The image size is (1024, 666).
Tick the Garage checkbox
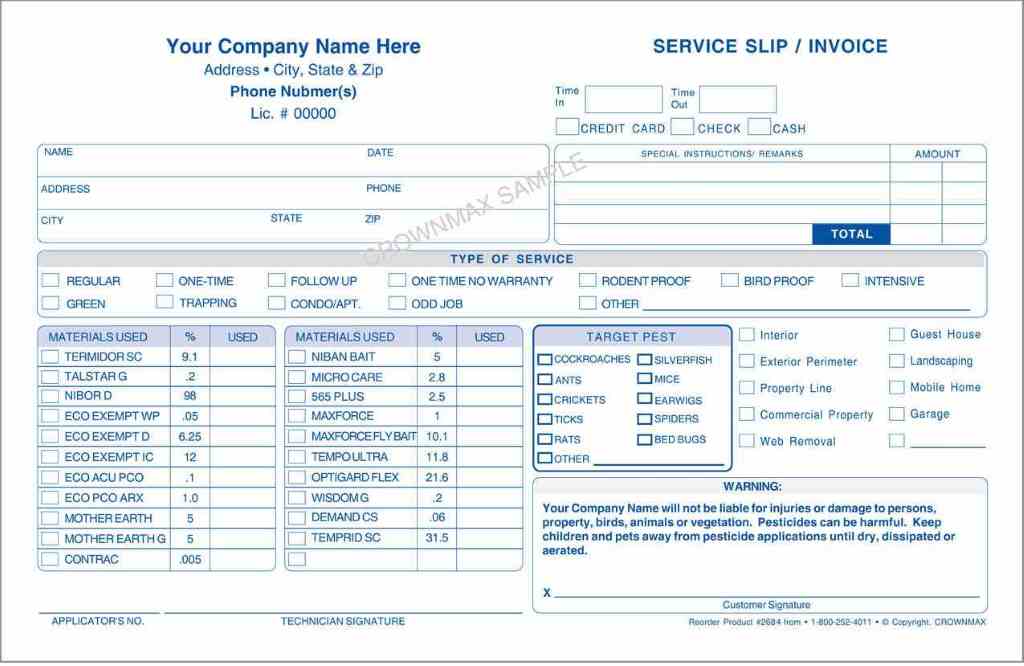[x=897, y=414]
